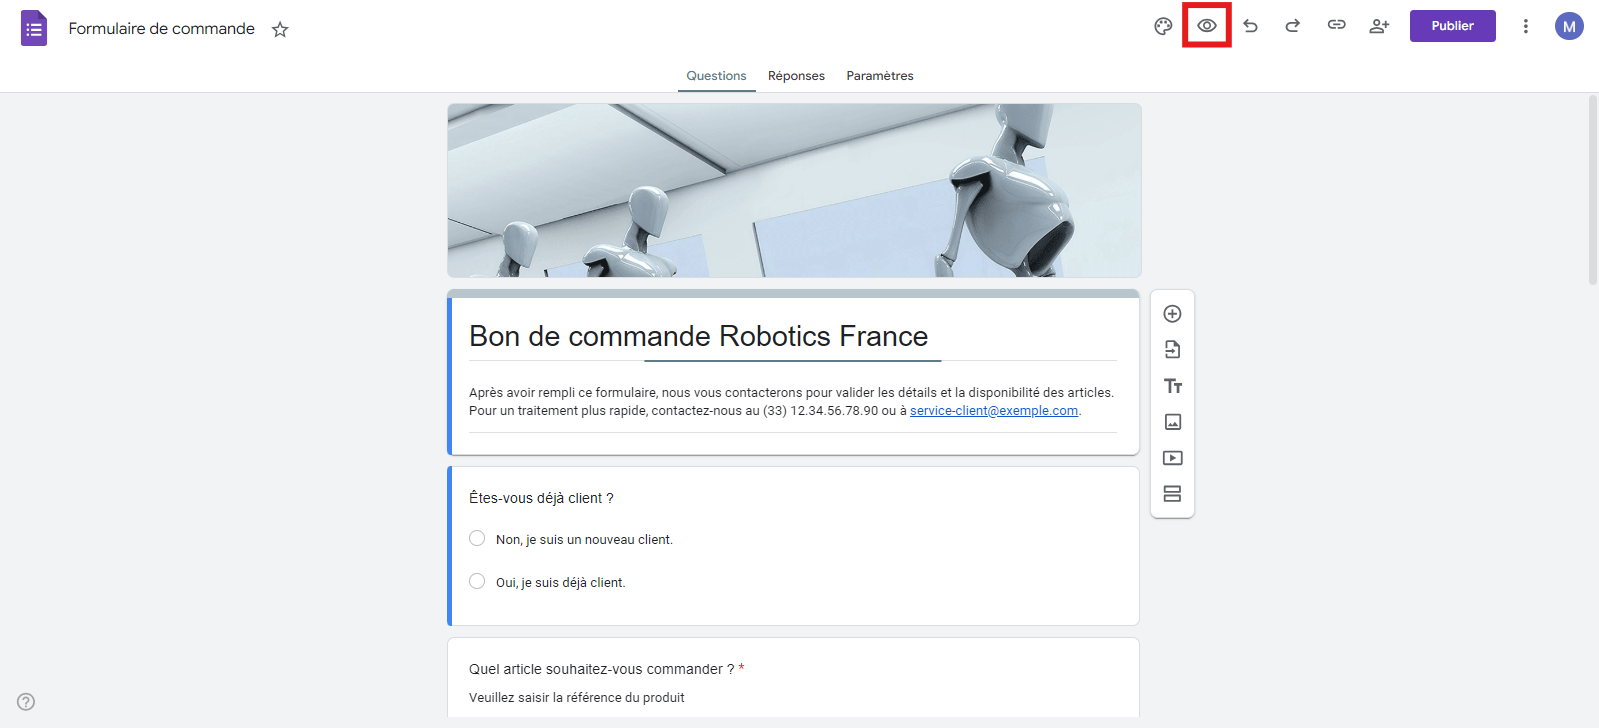
Task: Add a video from the side toolbar
Action: (x=1173, y=458)
